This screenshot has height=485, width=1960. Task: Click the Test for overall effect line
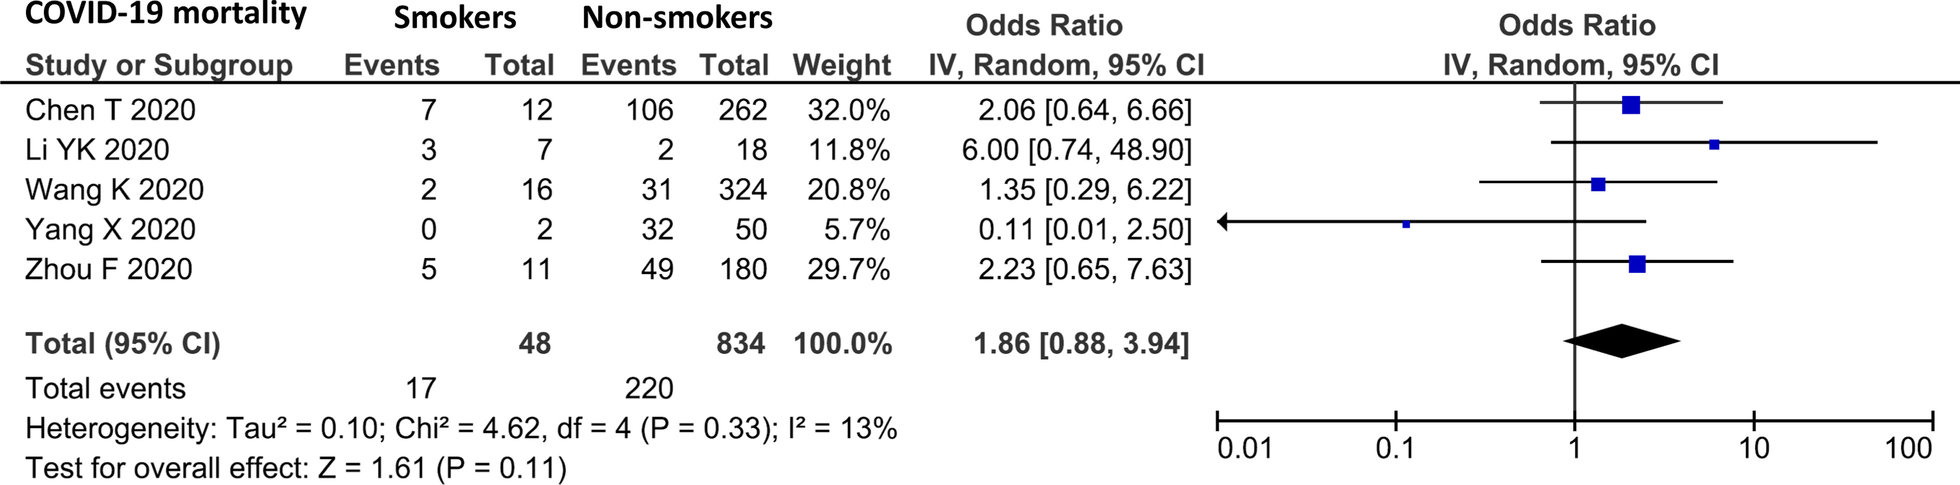click(295, 468)
